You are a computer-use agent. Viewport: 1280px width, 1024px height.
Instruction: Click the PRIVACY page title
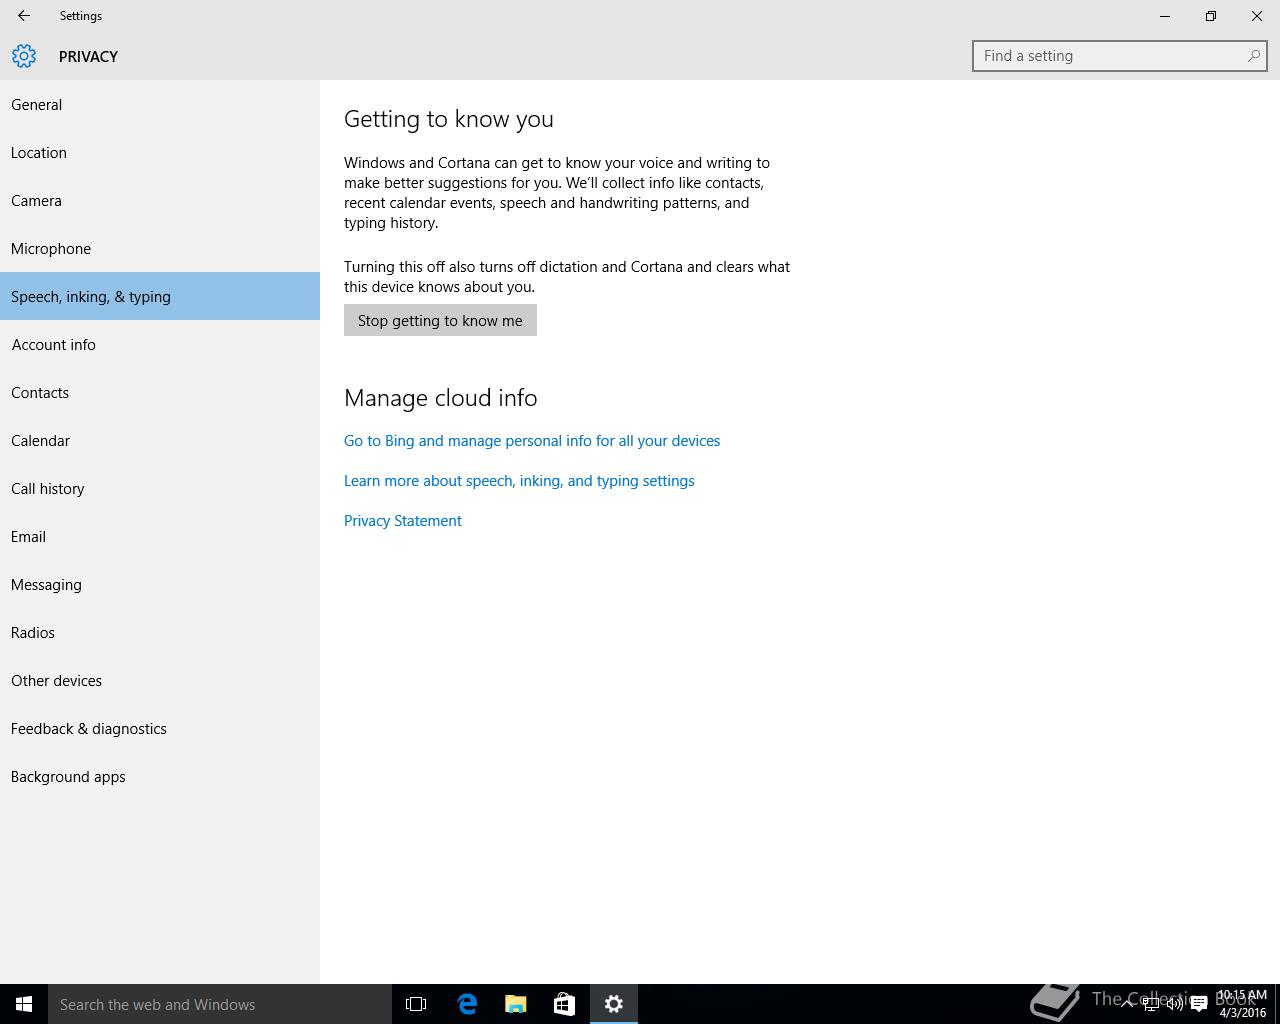click(88, 57)
